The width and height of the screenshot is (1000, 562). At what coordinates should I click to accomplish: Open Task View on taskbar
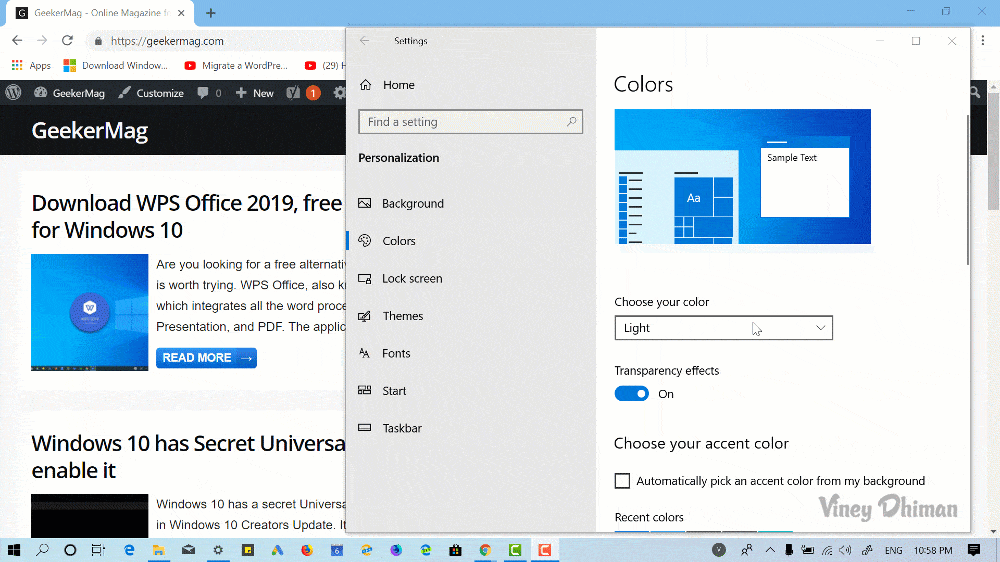pyautogui.click(x=98, y=550)
